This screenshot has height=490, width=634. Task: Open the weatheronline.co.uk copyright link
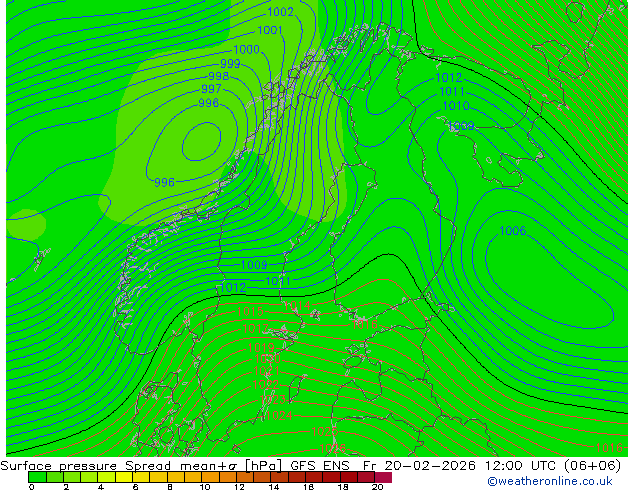tap(549, 481)
